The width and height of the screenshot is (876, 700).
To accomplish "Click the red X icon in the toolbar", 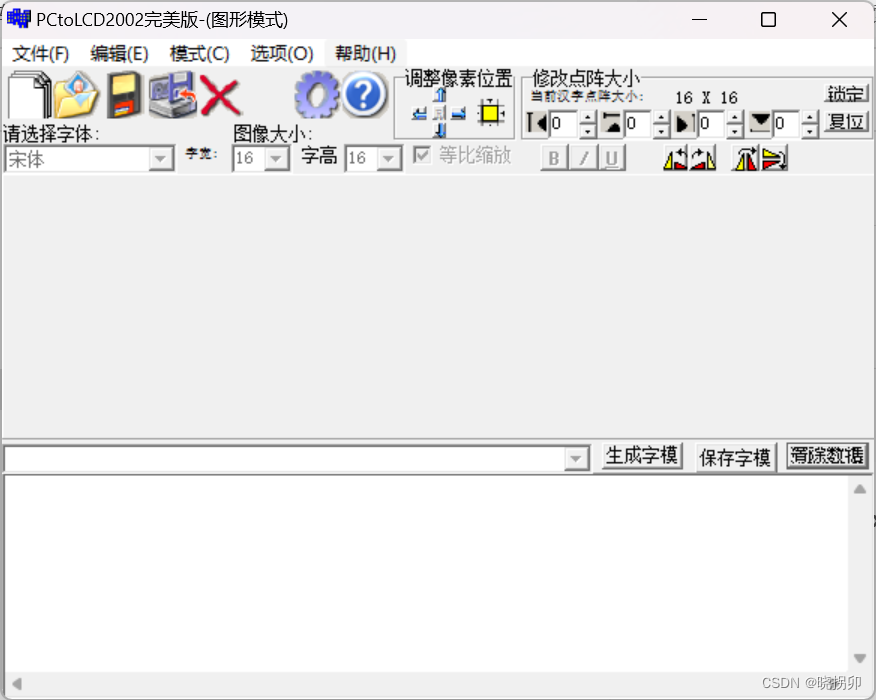I will 220,96.
